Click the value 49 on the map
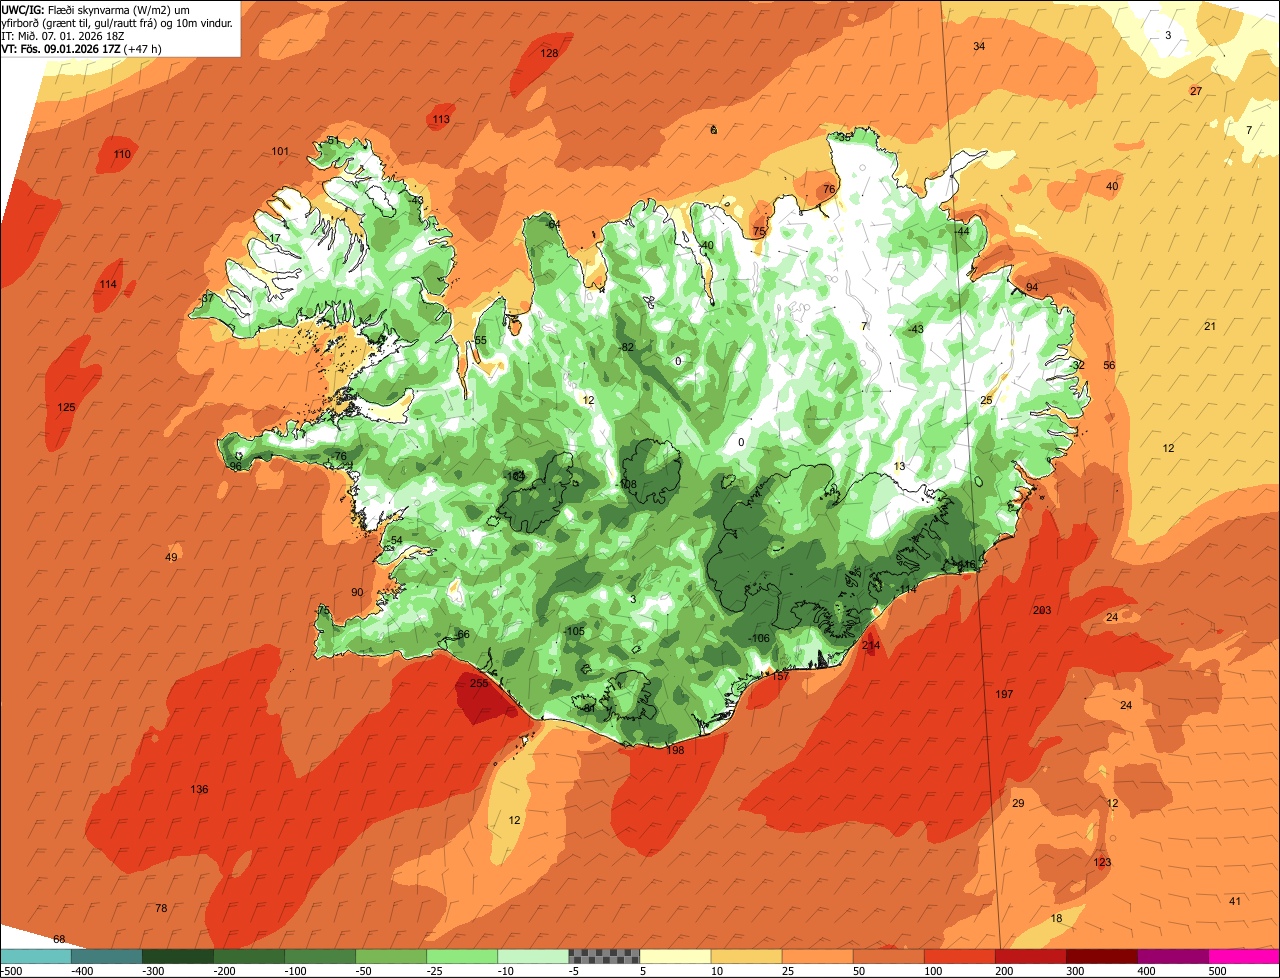 click(171, 558)
